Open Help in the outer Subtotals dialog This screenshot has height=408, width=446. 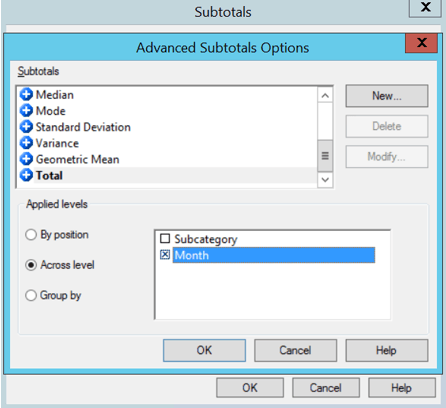(x=402, y=388)
